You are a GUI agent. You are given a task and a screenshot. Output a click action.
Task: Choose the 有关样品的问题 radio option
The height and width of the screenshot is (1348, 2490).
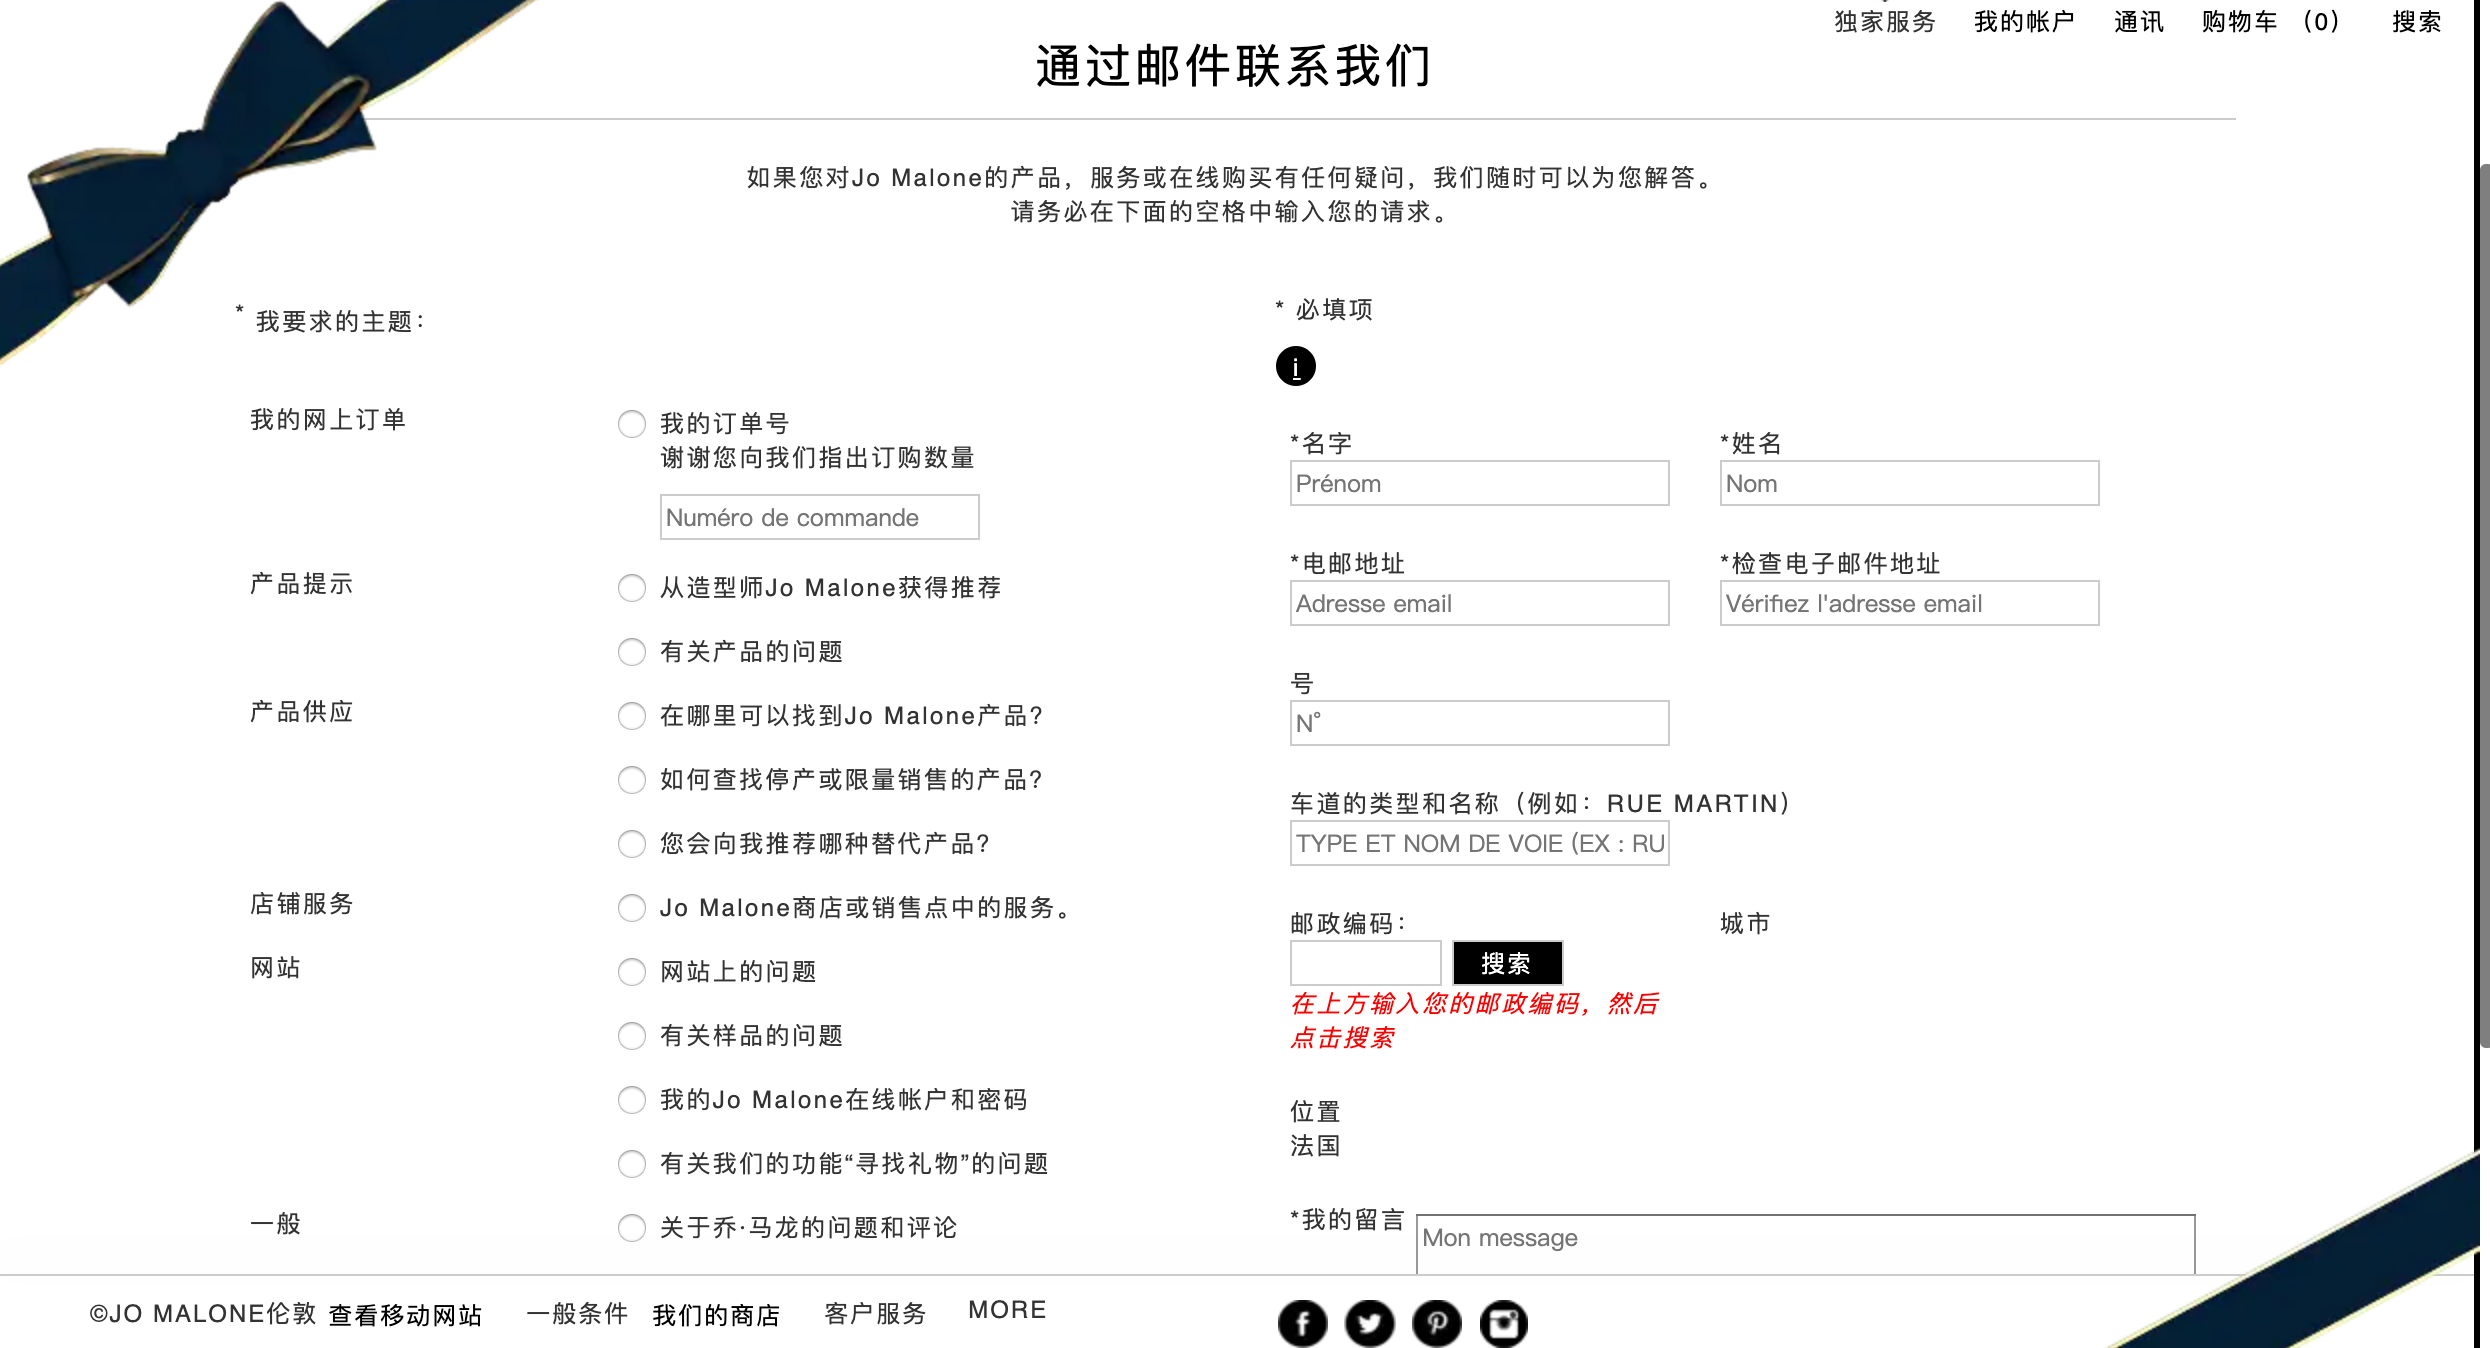631,1035
